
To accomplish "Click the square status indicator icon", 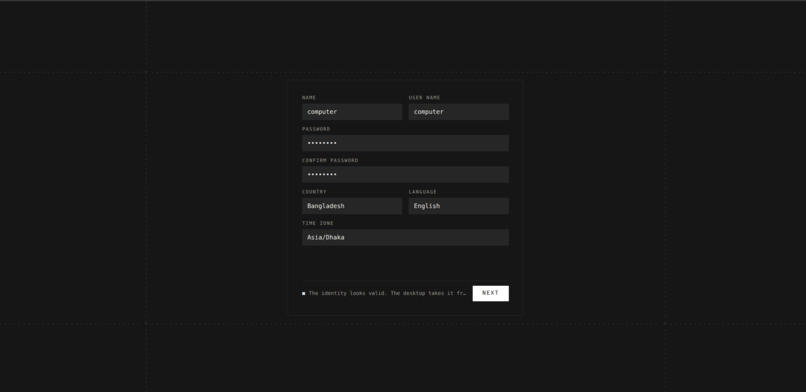I will click(303, 293).
